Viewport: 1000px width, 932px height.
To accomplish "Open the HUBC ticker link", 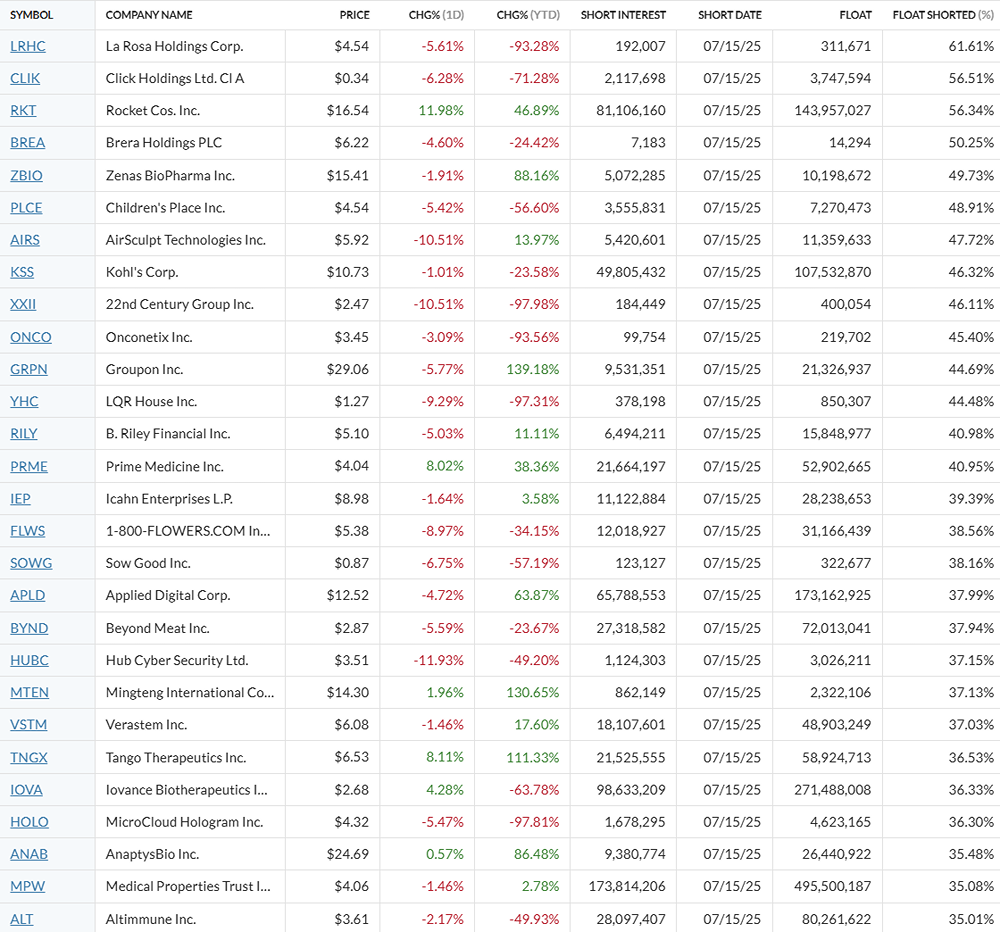I will coord(29,660).
